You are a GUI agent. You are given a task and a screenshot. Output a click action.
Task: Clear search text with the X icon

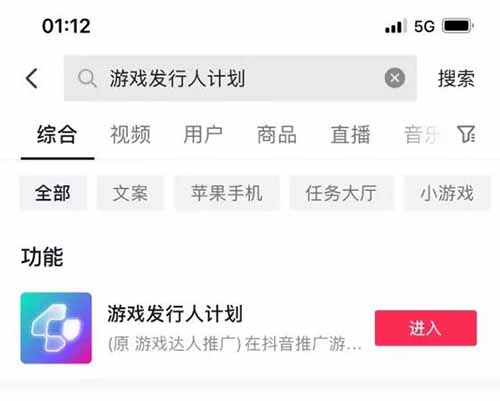(x=395, y=78)
